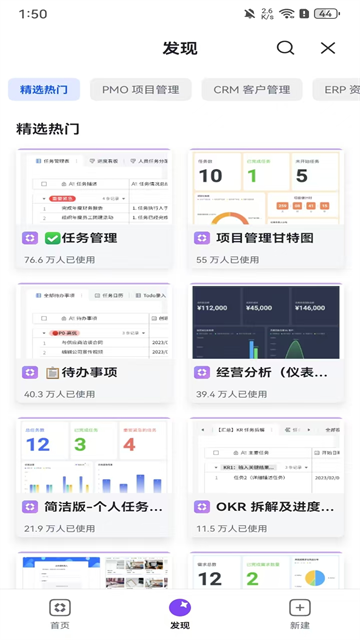
Task: Tap the 55 万人已使用 usage count
Action: (x=227, y=260)
